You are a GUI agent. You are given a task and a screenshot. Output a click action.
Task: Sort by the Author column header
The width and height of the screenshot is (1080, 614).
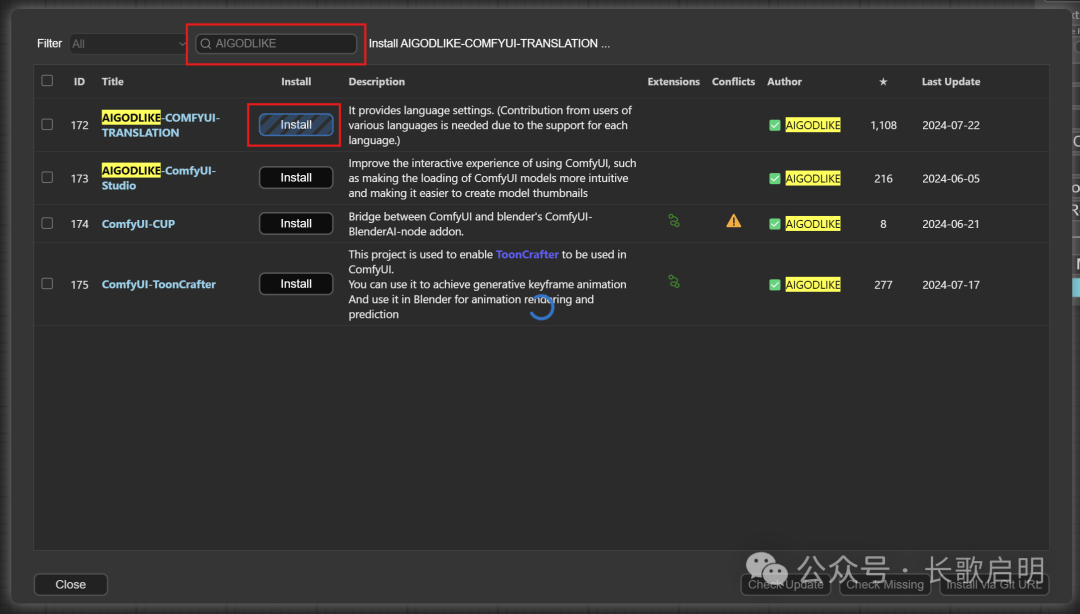(785, 81)
